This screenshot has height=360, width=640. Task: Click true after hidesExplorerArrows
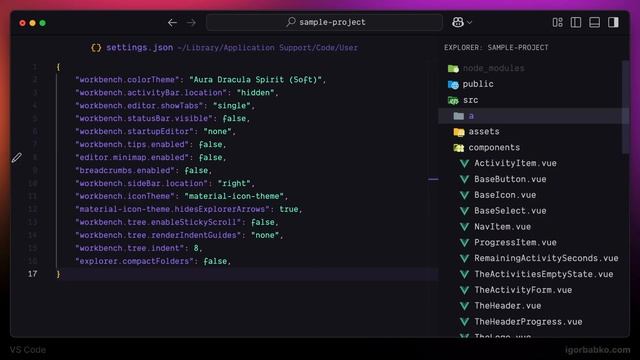(289, 209)
